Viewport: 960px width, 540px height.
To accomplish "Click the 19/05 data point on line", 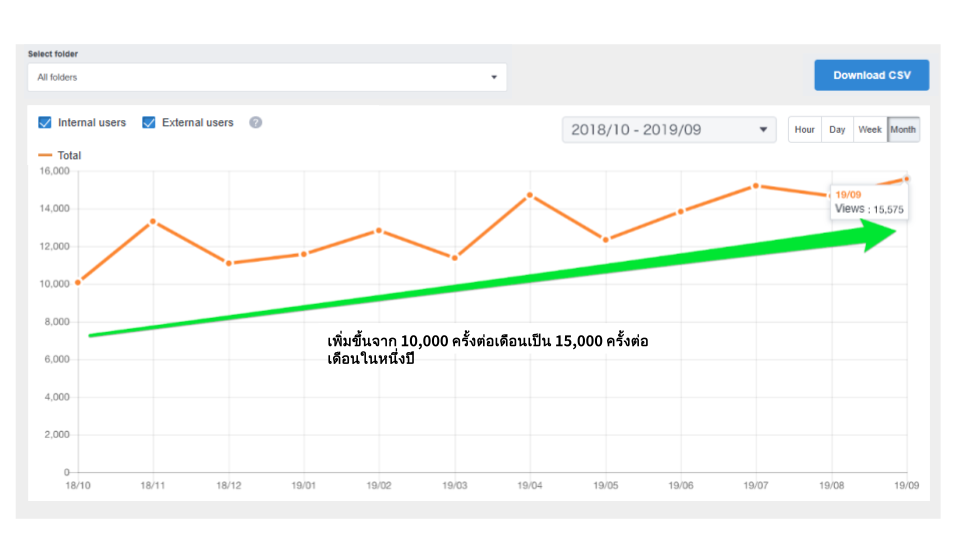I will coord(605,240).
